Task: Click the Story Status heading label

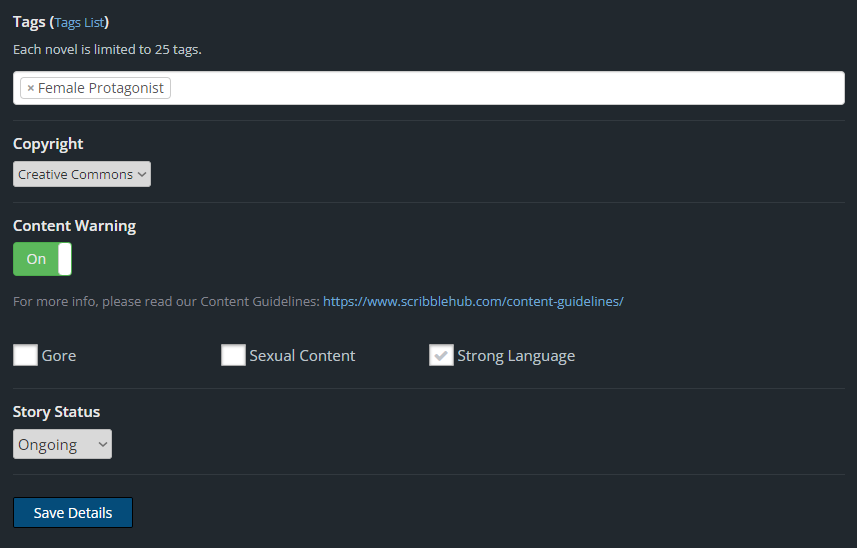Action: point(57,412)
